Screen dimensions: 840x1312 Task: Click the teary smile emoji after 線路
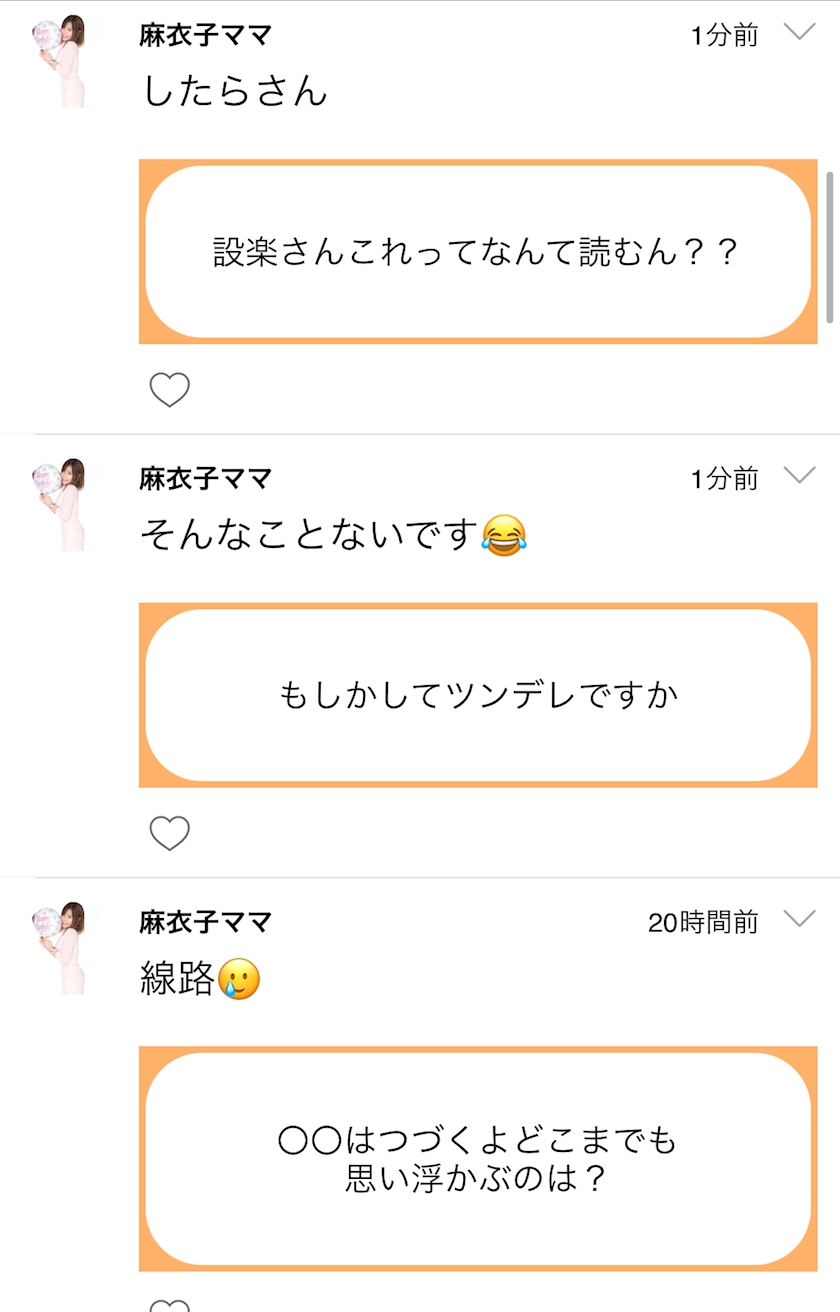point(238,980)
